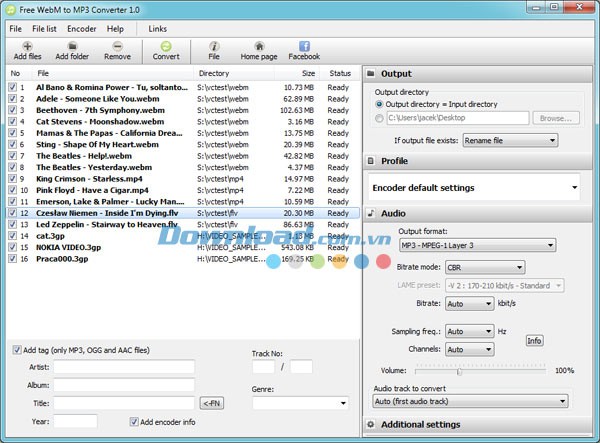Click the Volume slider handle
Screen dimensions: 600x443
[459, 371]
